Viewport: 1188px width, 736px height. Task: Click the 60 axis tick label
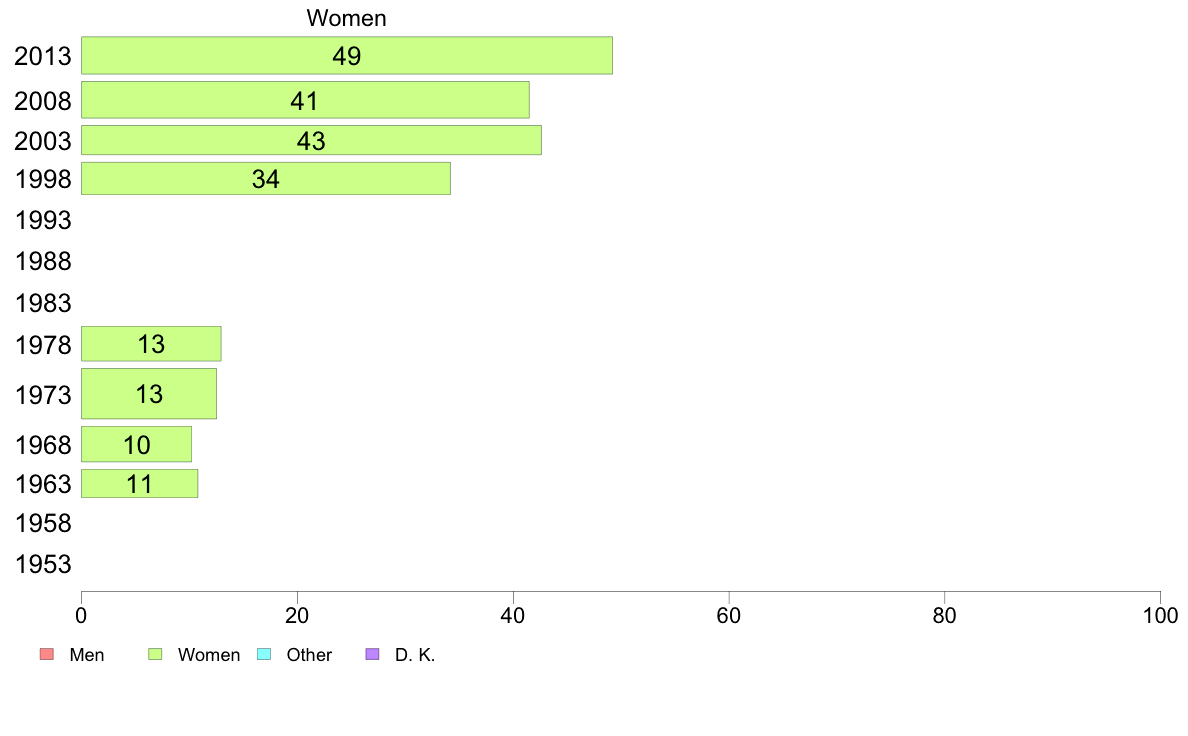[729, 615]
